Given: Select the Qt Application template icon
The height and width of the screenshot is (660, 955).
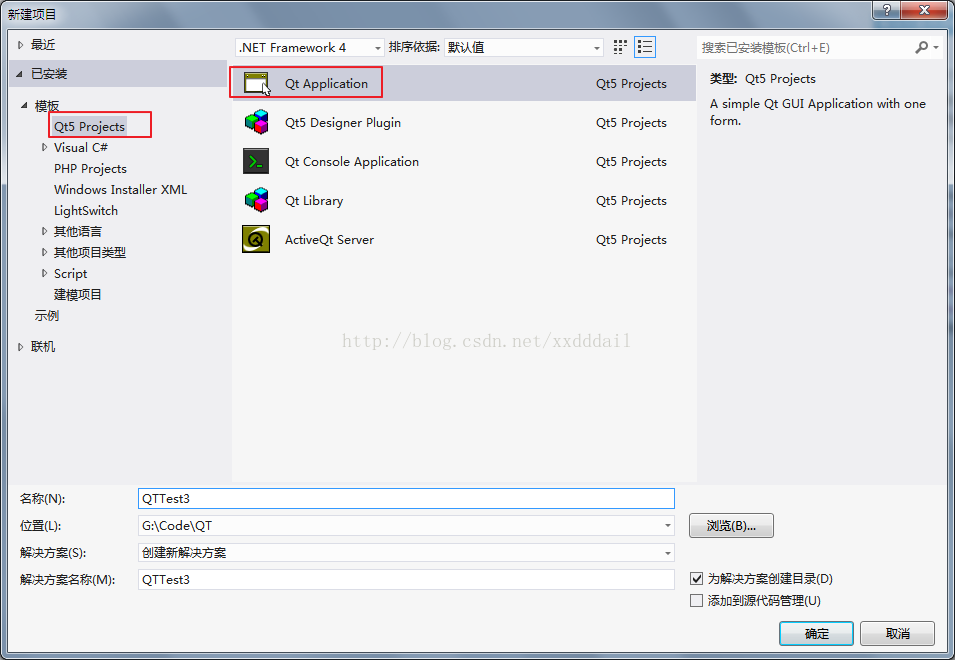Looking at the screenshot, I should pyautogui.click(x=256, y=83).
